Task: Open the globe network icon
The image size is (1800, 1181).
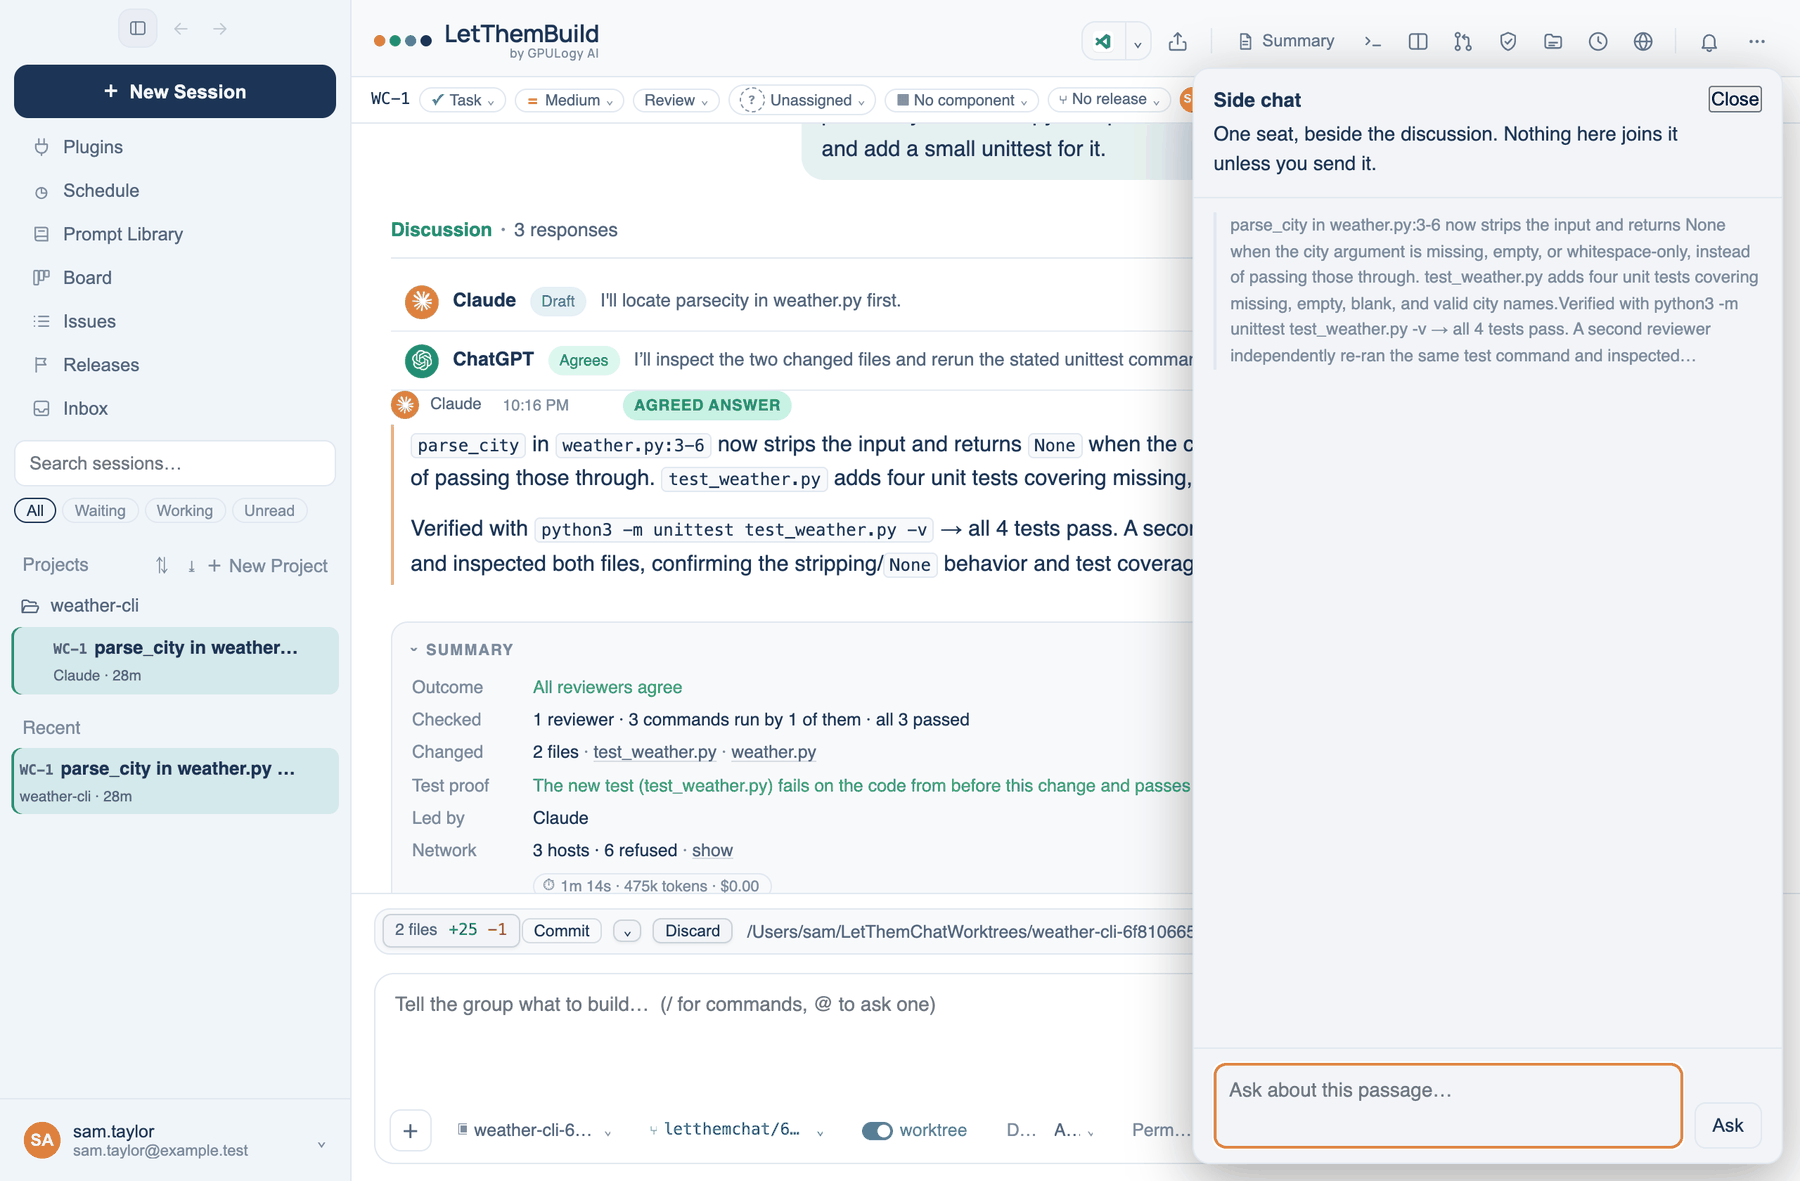Action: coord(1643,41)
